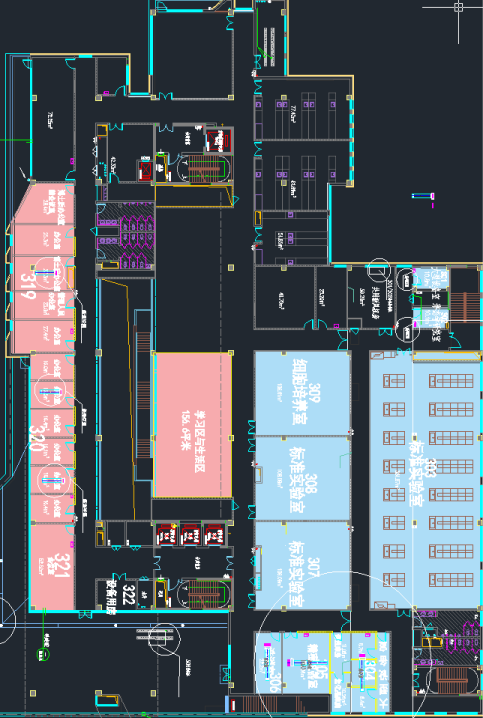Select room 308 标准实验室
Image resolution: width=483 pixels, height=718 pixels.
(x=303, y=478)
